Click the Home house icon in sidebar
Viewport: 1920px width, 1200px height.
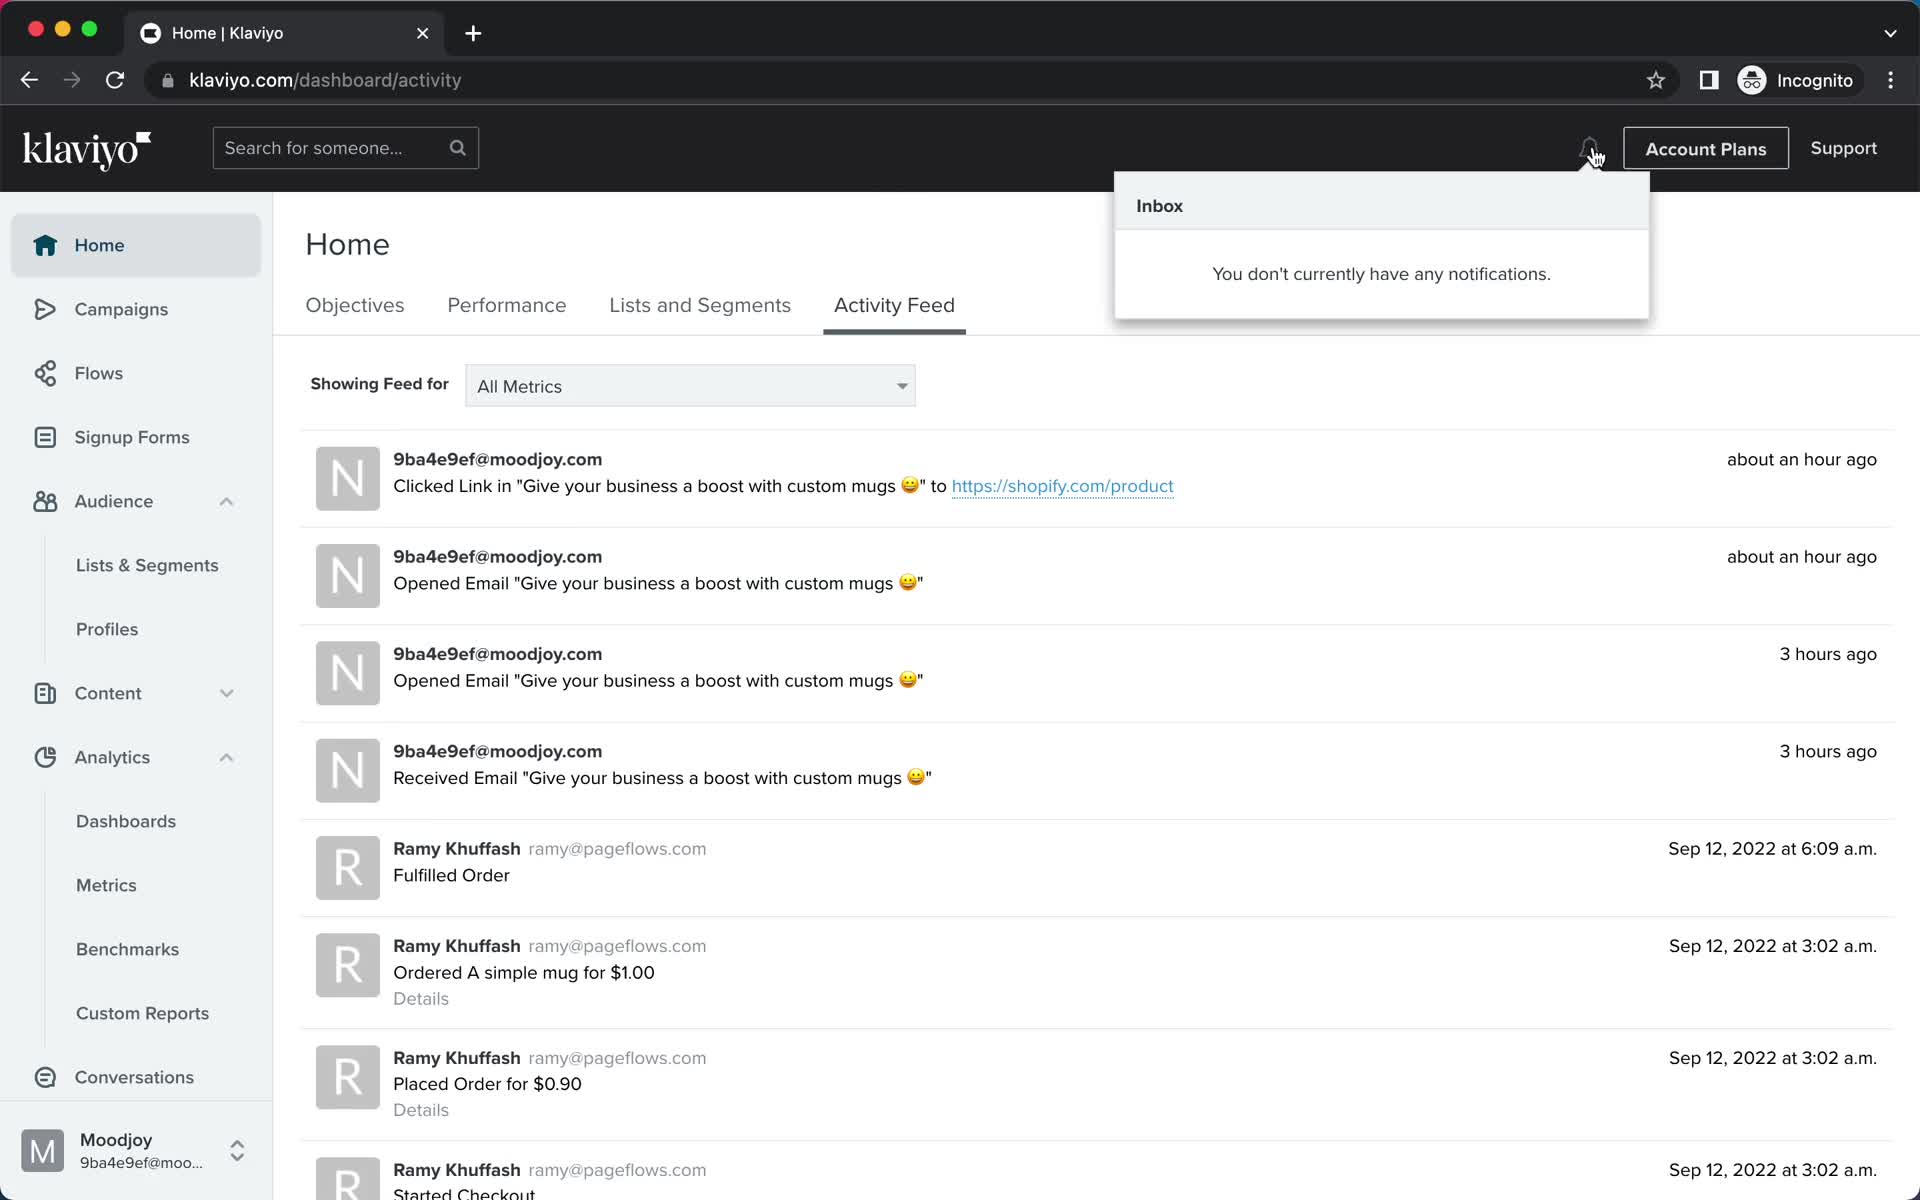click(x=45, y=245)
